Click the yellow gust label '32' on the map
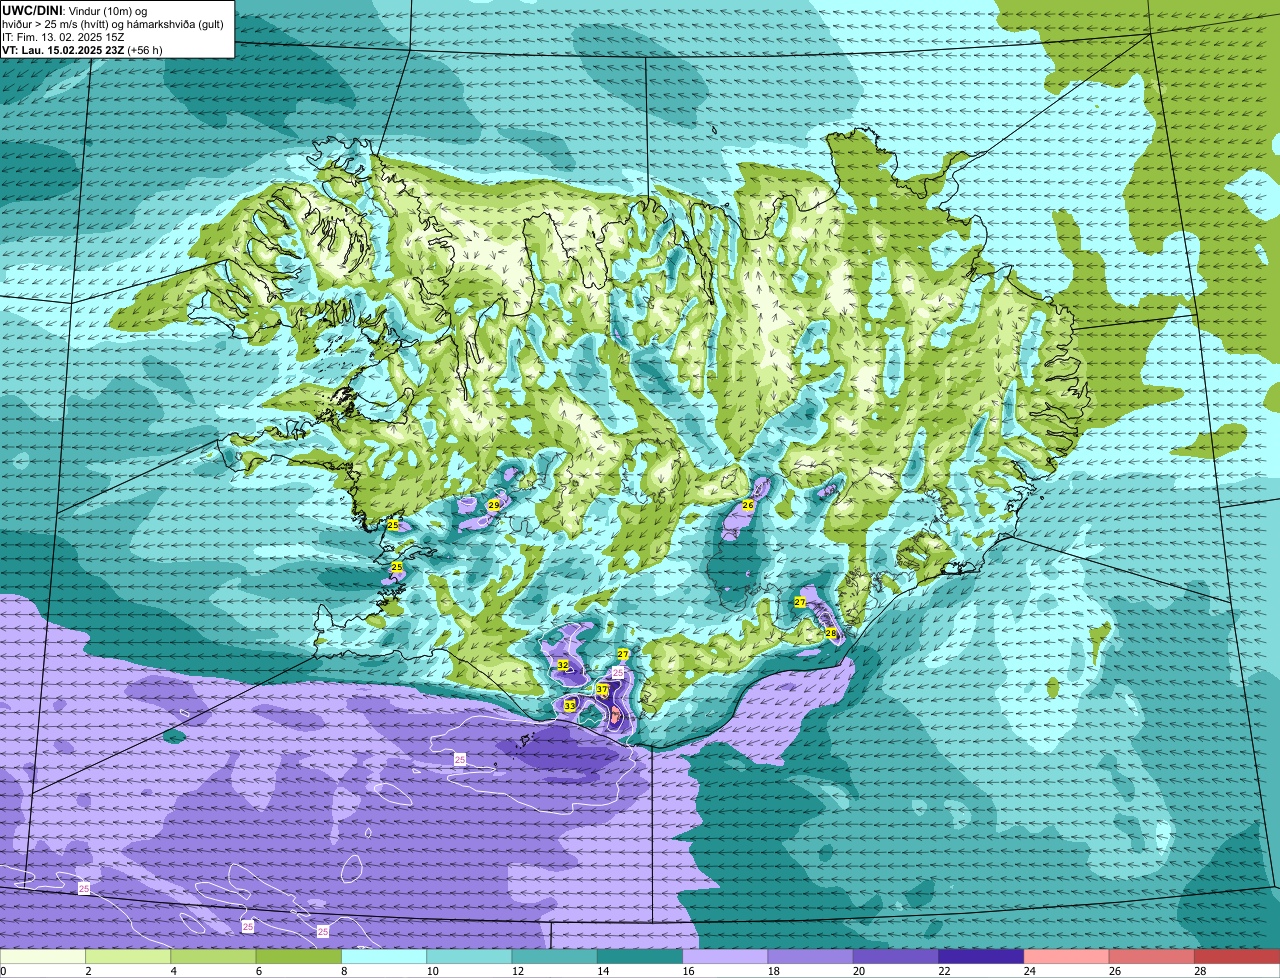The width and height of the screenshot is (1280, 978). pyautogui.click(x=563, y=665)
